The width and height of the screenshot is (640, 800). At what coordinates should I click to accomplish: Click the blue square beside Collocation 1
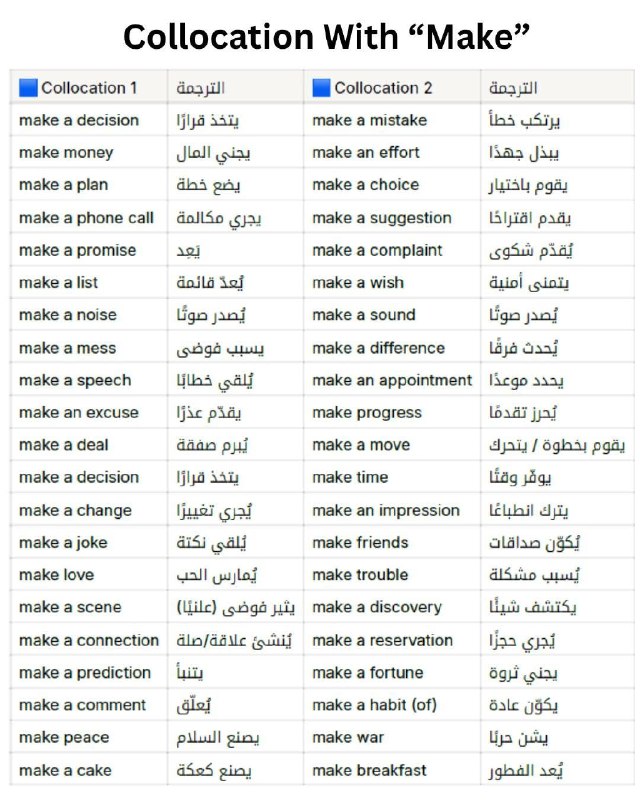(x=28, y=88)
